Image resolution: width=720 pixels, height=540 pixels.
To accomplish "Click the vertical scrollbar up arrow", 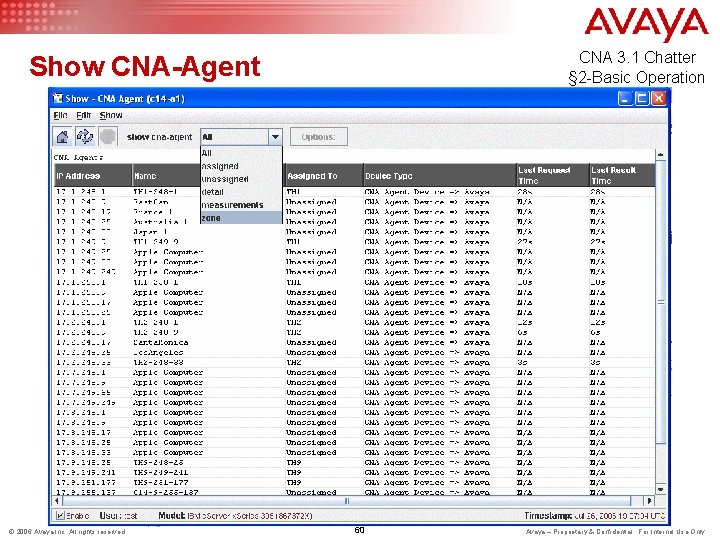I will 660,155.
